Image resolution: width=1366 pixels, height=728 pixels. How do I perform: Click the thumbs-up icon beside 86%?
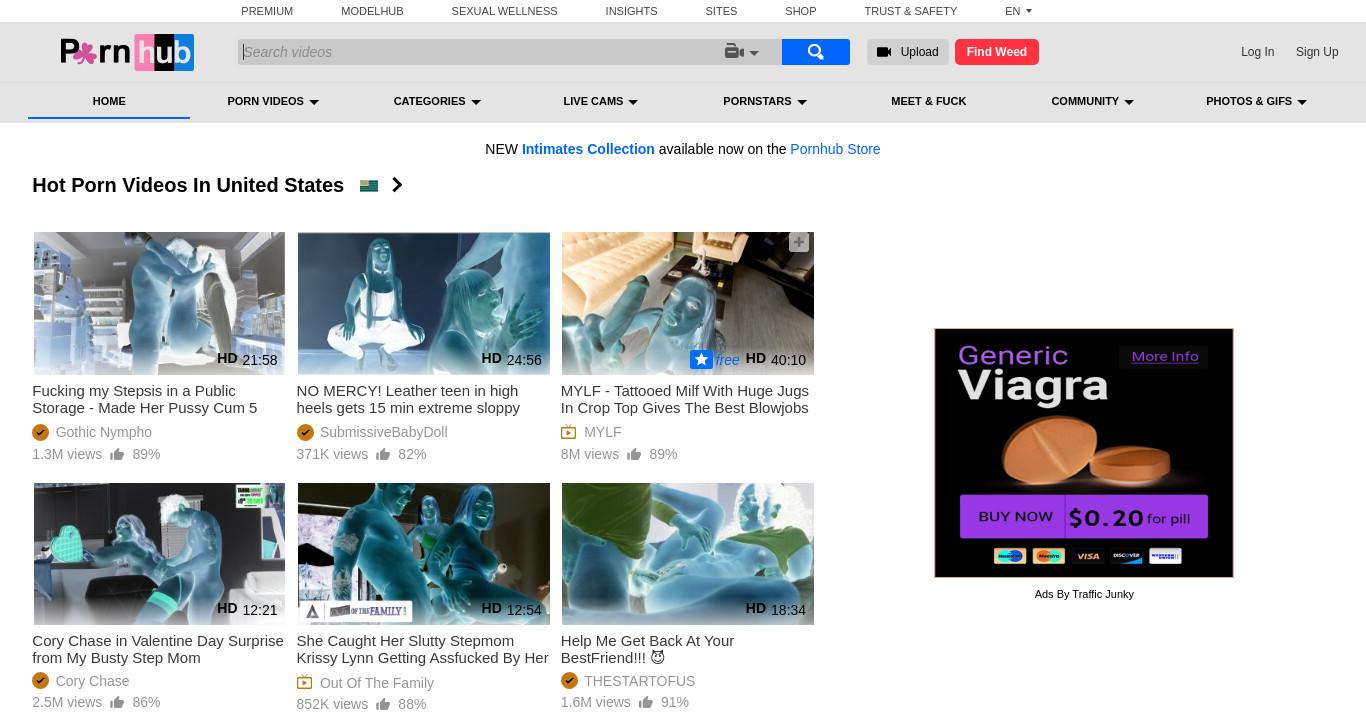coord(117,702)
